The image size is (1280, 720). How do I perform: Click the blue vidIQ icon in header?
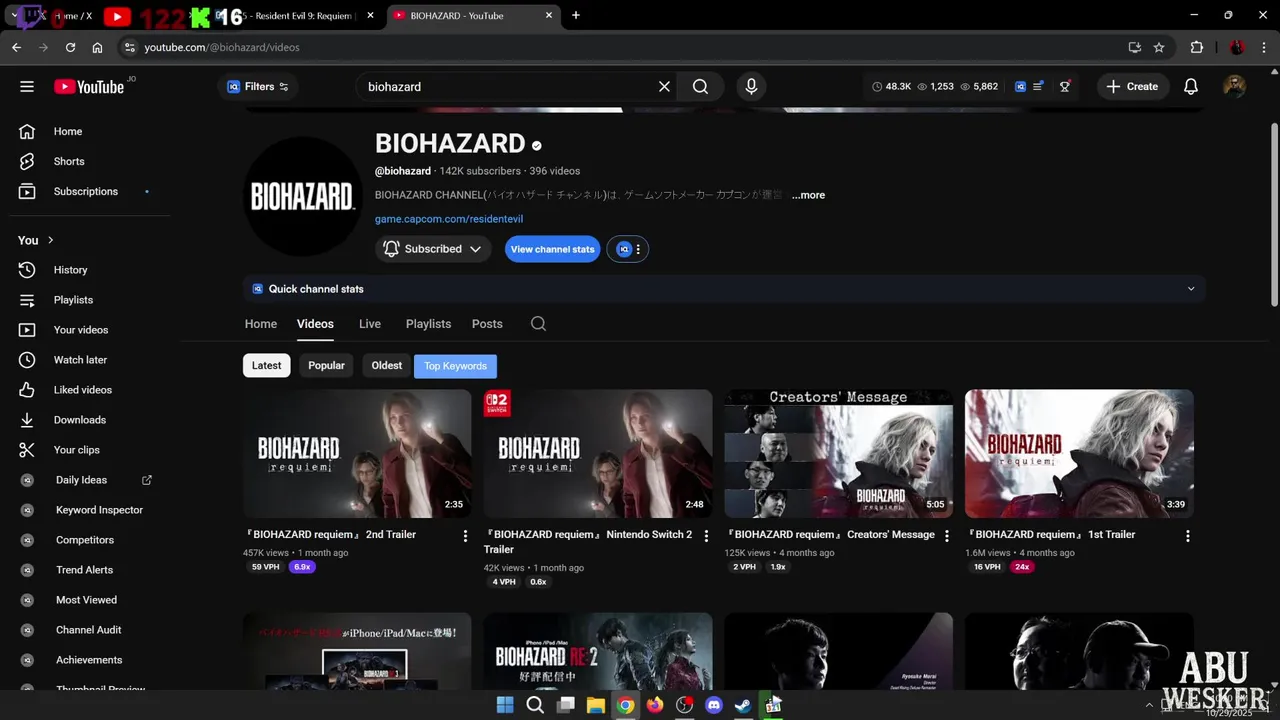click(x=1020, y=87)
